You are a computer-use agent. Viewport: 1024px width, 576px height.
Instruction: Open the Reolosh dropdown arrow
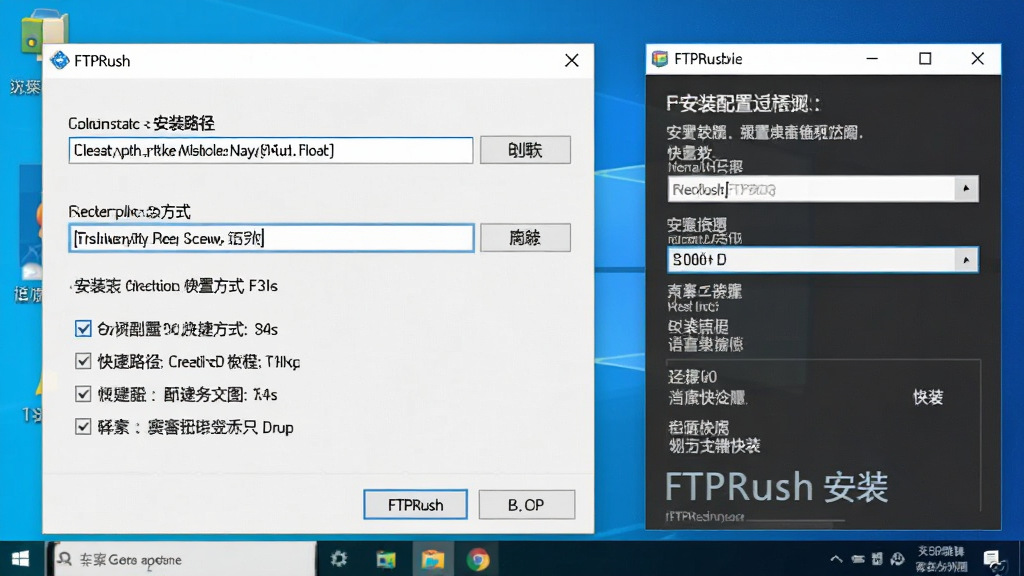coord(966,189)
